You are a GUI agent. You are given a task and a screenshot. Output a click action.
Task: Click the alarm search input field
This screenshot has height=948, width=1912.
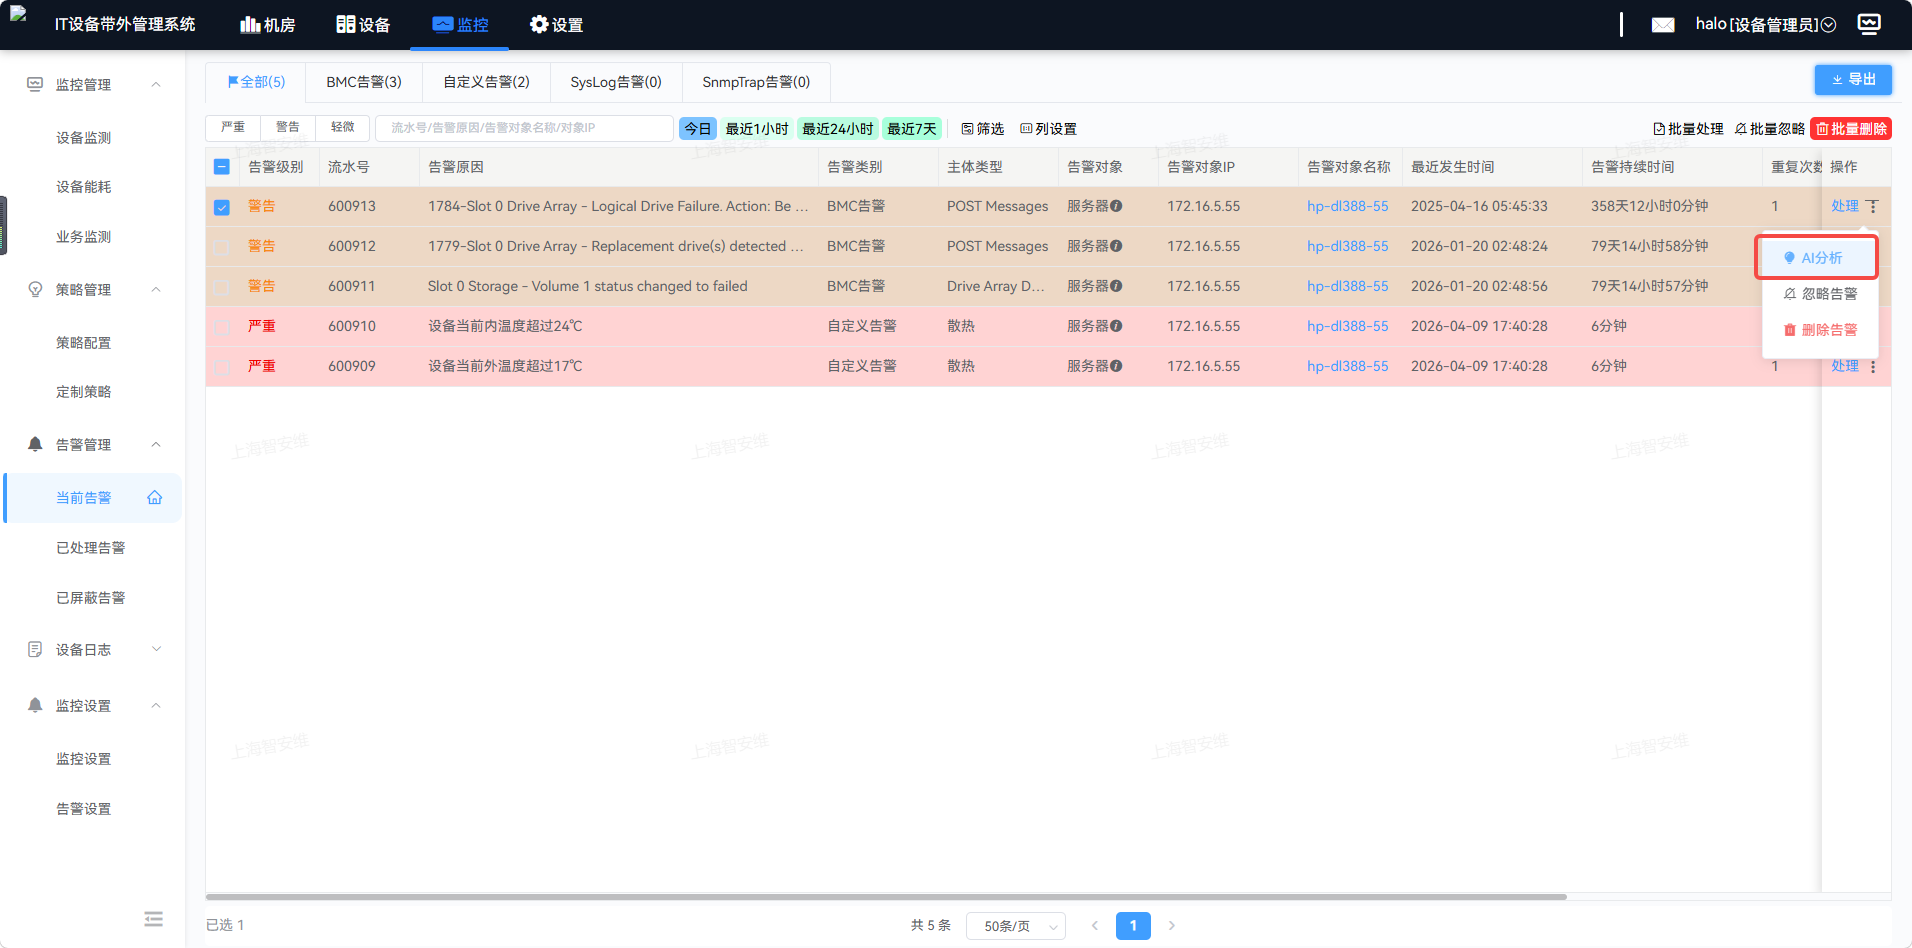click(524, 128)
